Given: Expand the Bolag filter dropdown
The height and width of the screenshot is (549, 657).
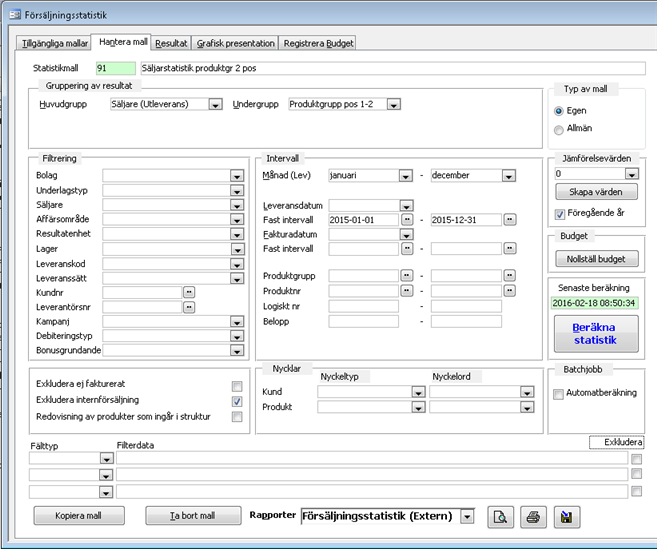Looking at the screenshot, I should pos(237,175).
